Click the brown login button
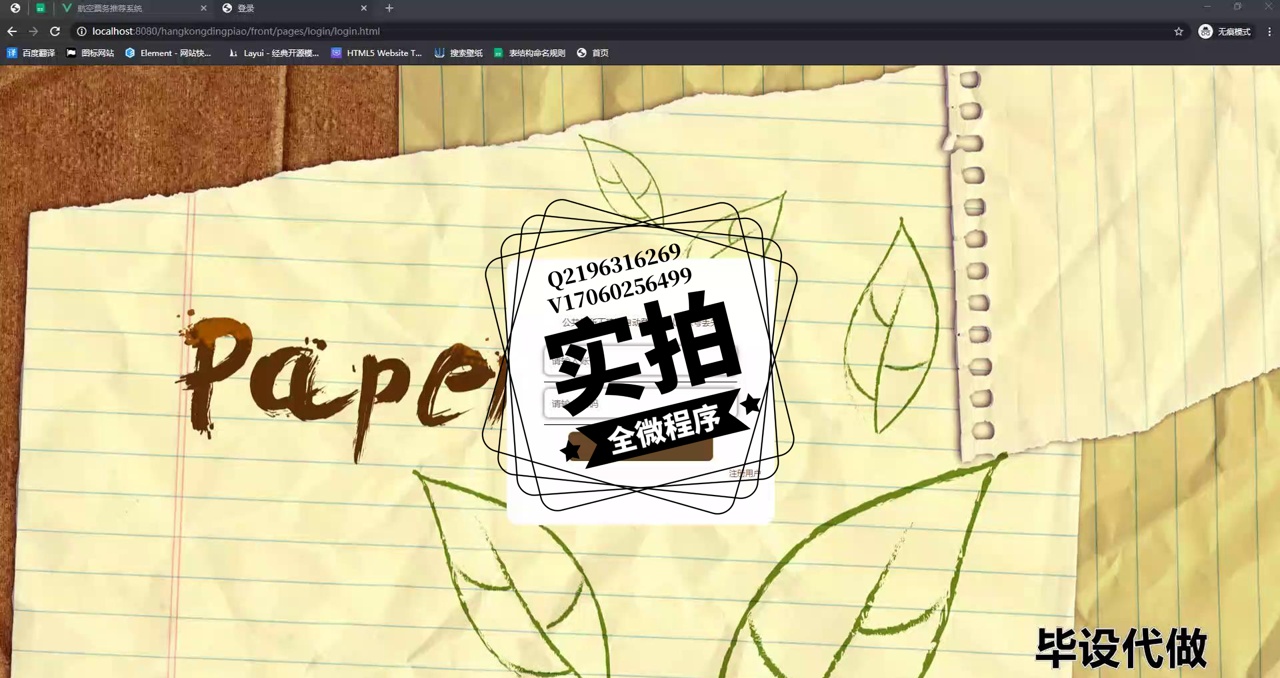The height and width of the screenshot is (678, 1280). [x=640, y=446]
